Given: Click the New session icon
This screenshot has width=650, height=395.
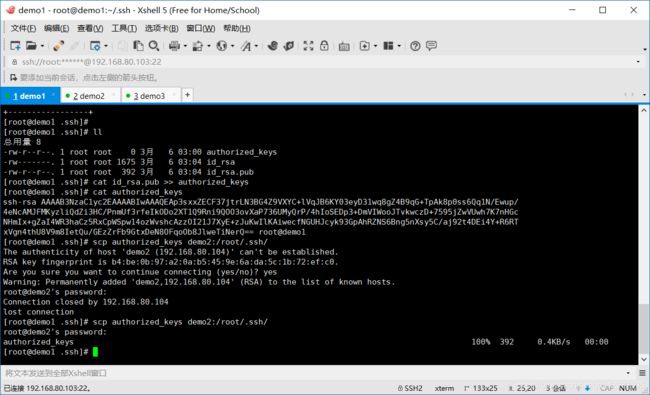Looking at the screenshot, I should click(x=15, y=46).
